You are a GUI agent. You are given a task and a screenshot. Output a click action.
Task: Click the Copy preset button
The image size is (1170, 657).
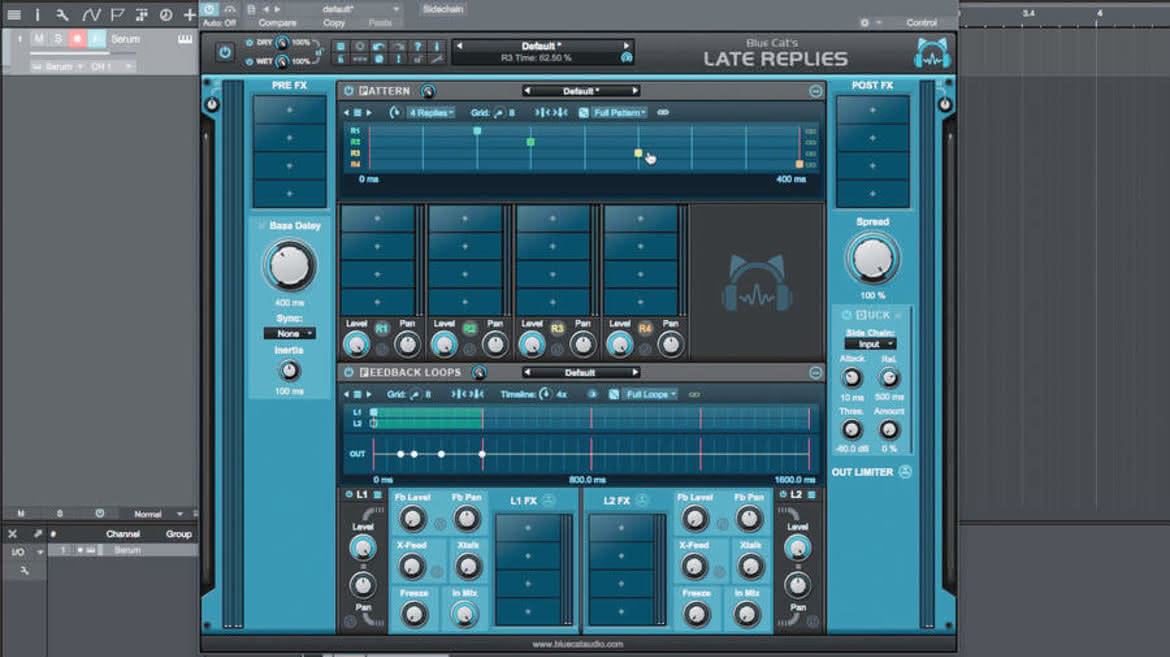334,23
